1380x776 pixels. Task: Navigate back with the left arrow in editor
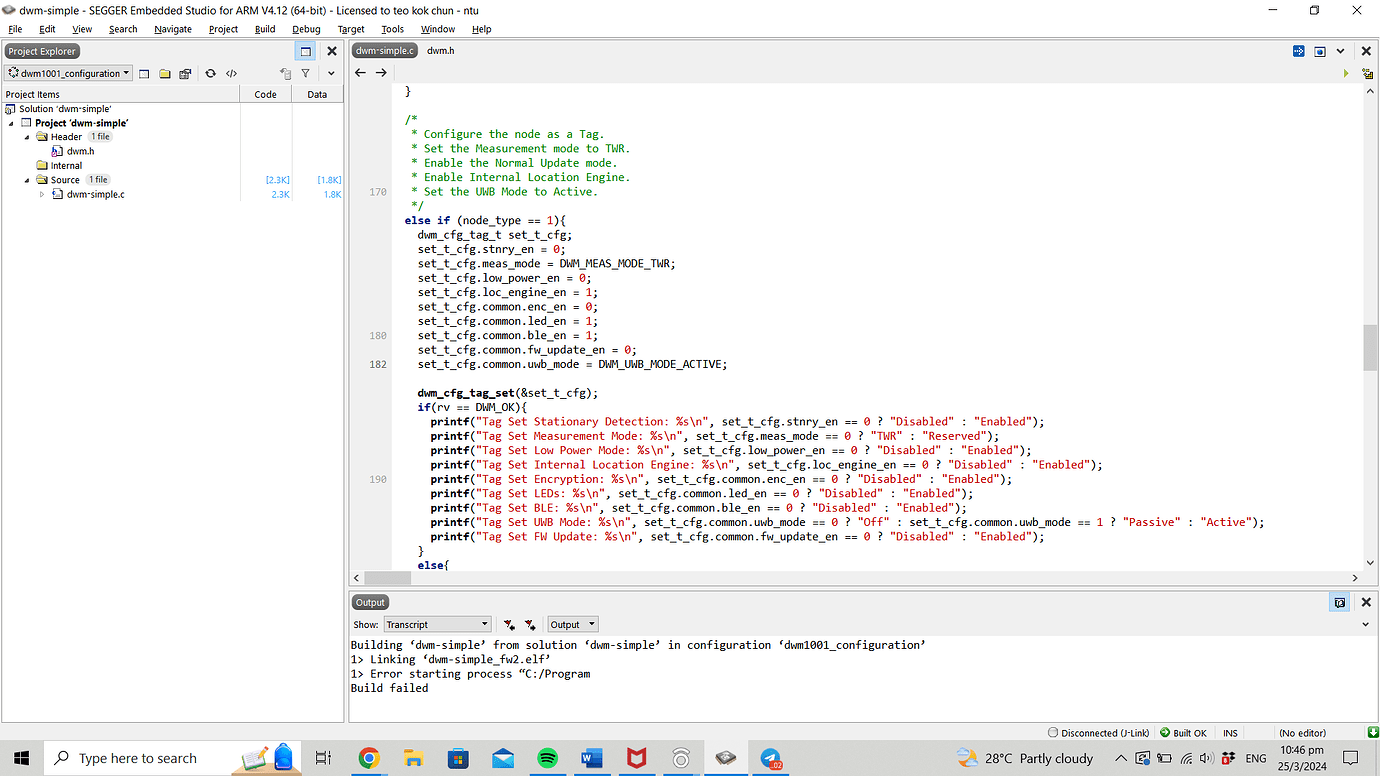tap(361, 72)
